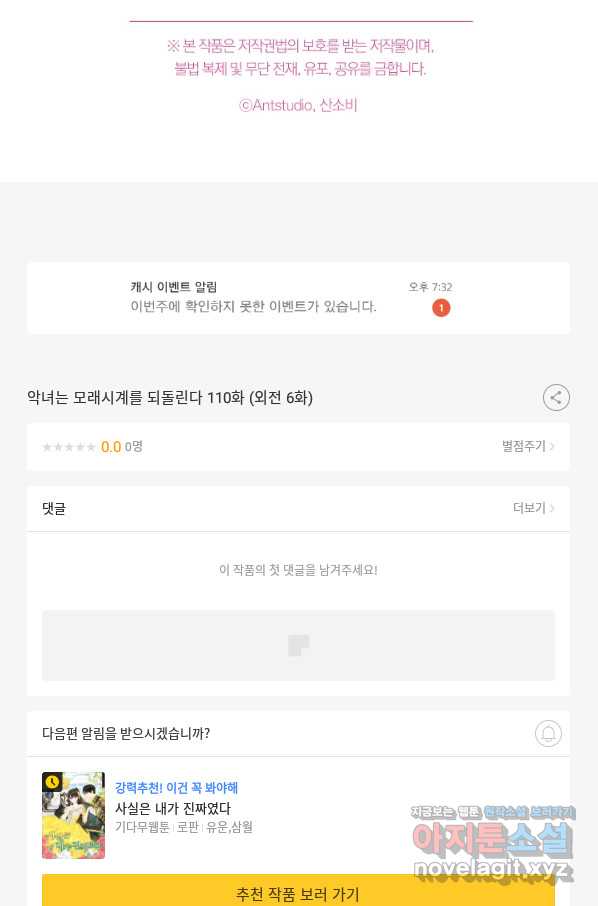The height and width of the screenshot is (906, 598).
Task: Open the 캐시 이벤트 알림 notification card
Action: (298, 298)
